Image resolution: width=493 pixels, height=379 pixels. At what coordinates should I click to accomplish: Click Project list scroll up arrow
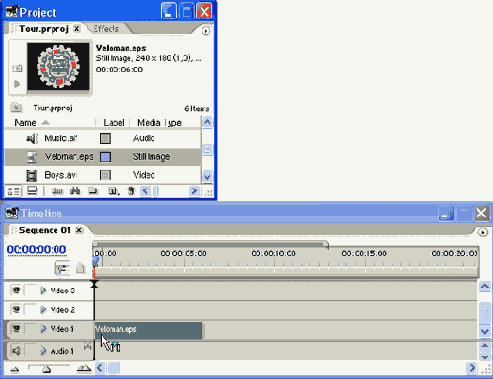[x=207, y=122]
